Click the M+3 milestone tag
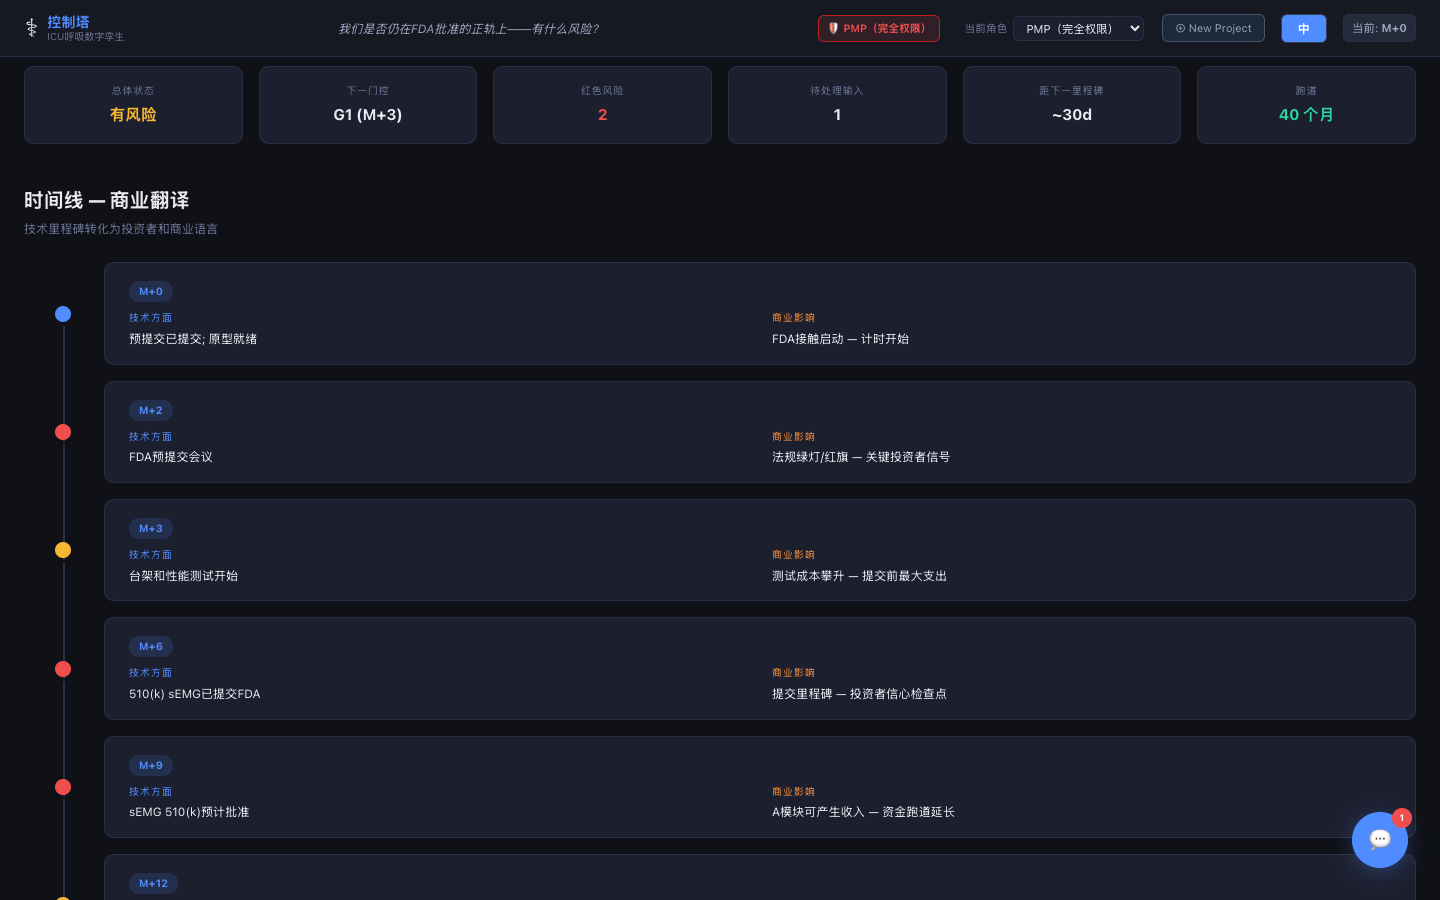The height and width of the screenshot is (900, 1440). click(151, 528)
